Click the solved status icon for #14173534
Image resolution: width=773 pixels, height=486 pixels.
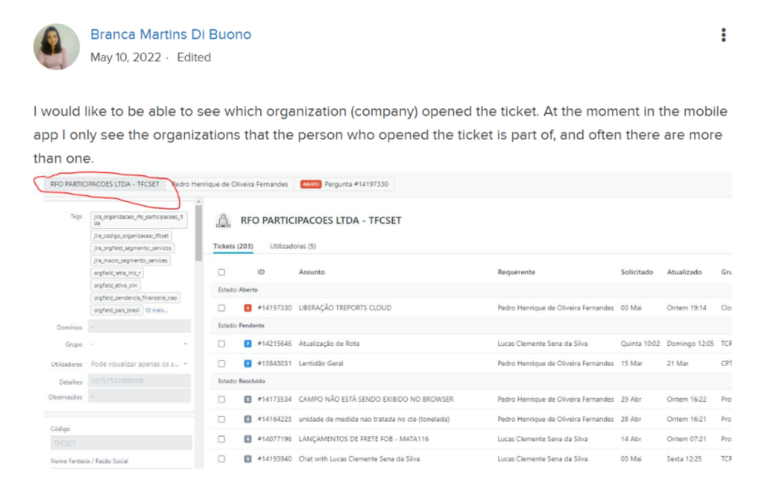point(248,399)
